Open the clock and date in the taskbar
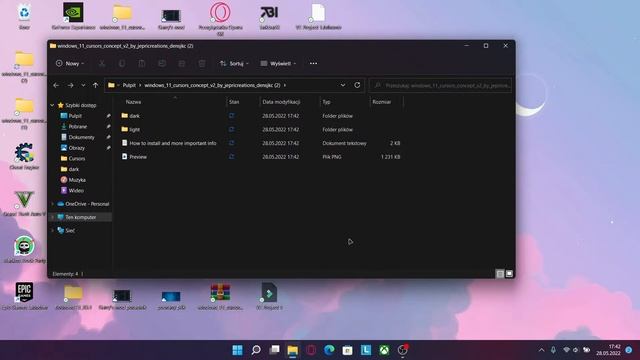 [608, 350]
